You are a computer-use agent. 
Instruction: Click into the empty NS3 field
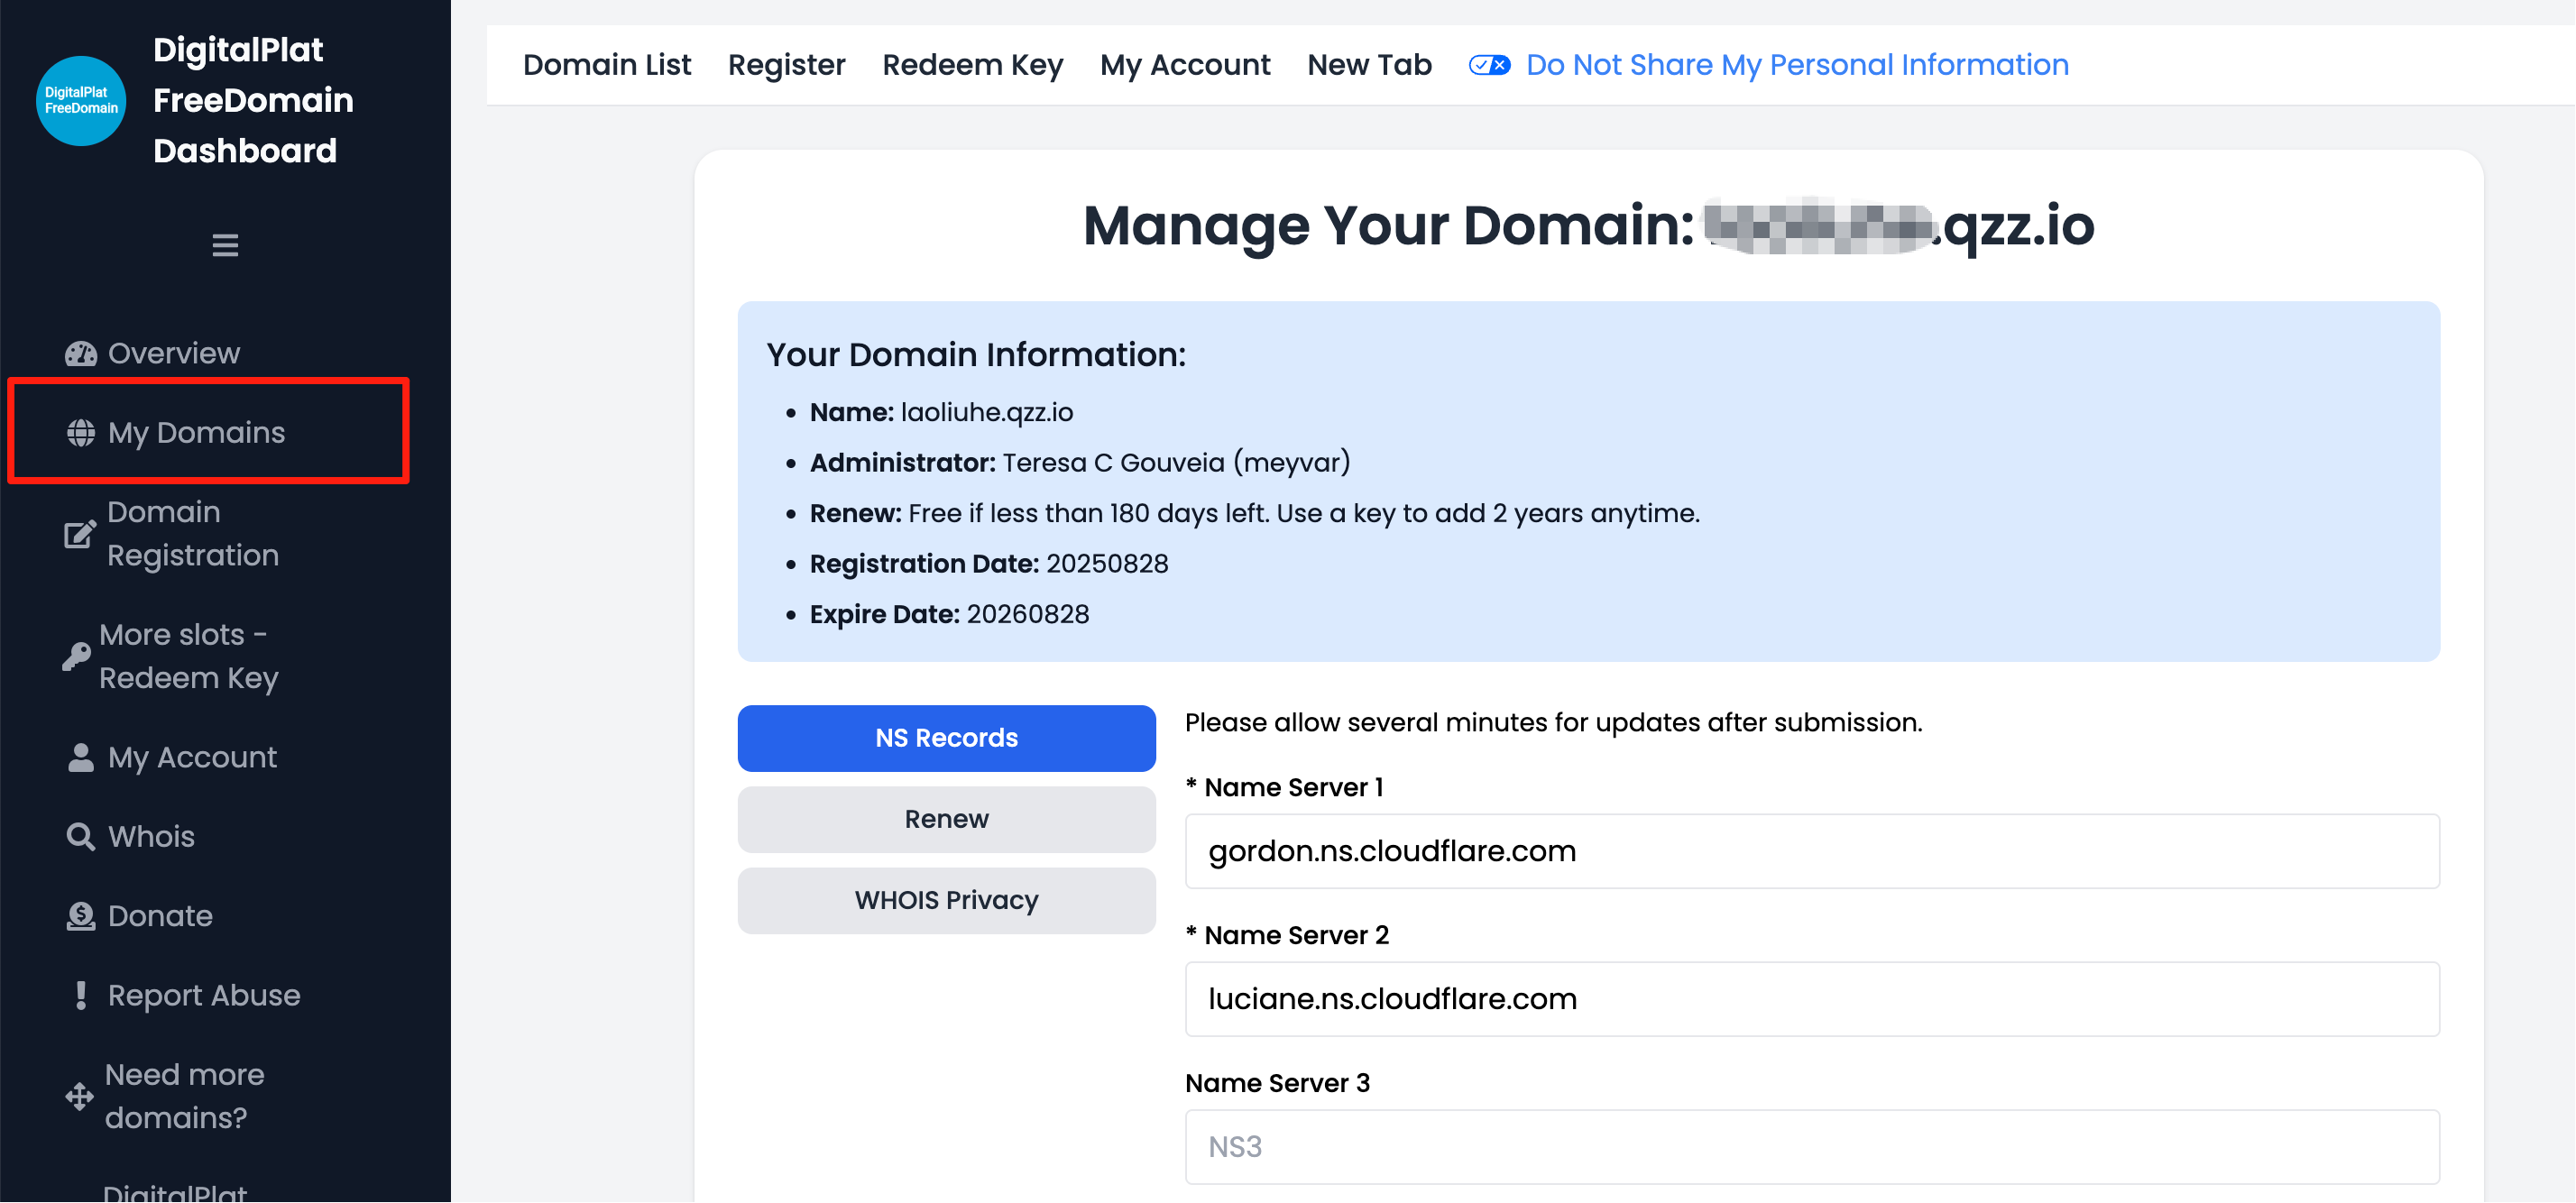[x=1811, y=1147]
